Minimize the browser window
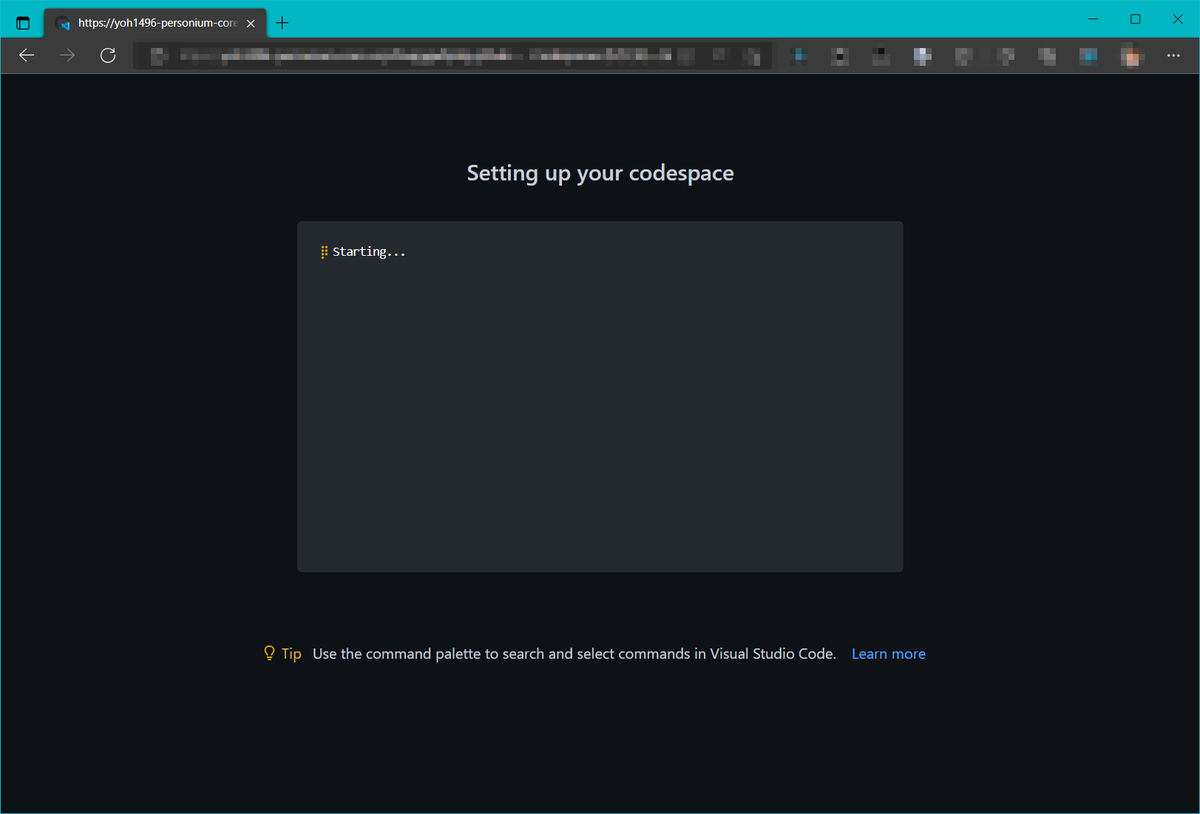This screenshot has width=1200, height=814. (1093, 19)
